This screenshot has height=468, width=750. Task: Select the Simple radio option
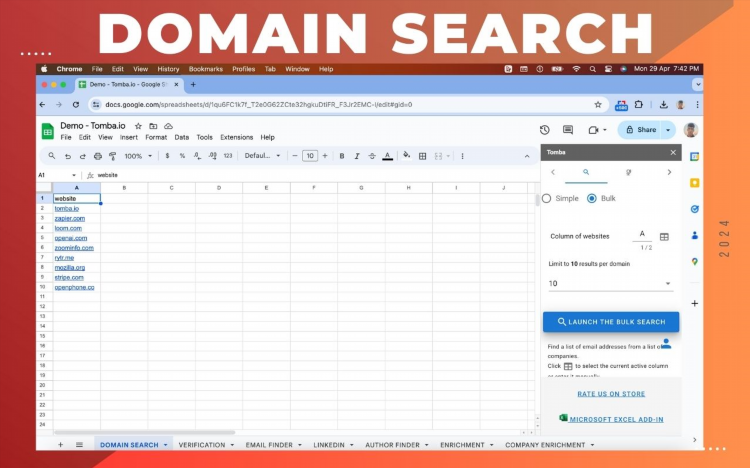(x=547, y=198)
